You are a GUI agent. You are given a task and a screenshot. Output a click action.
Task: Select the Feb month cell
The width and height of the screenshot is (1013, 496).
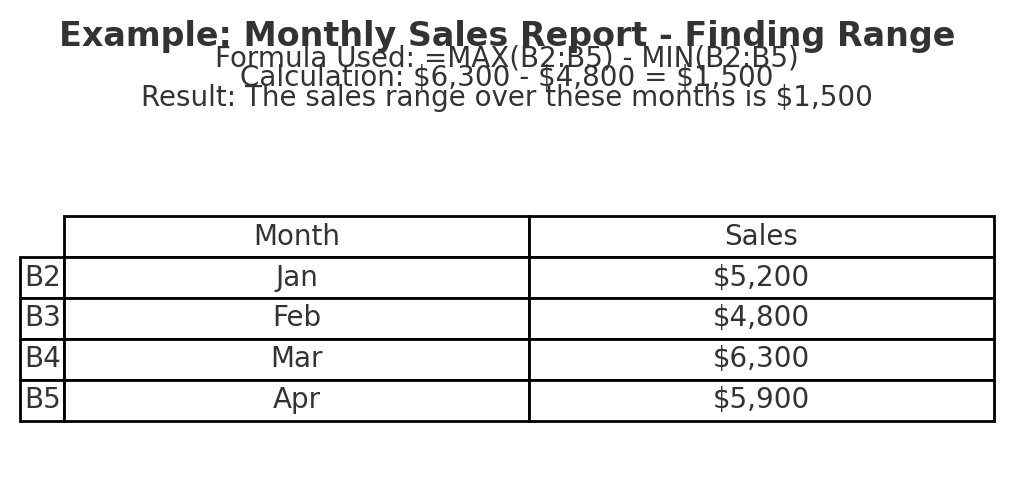coord(297,318)
